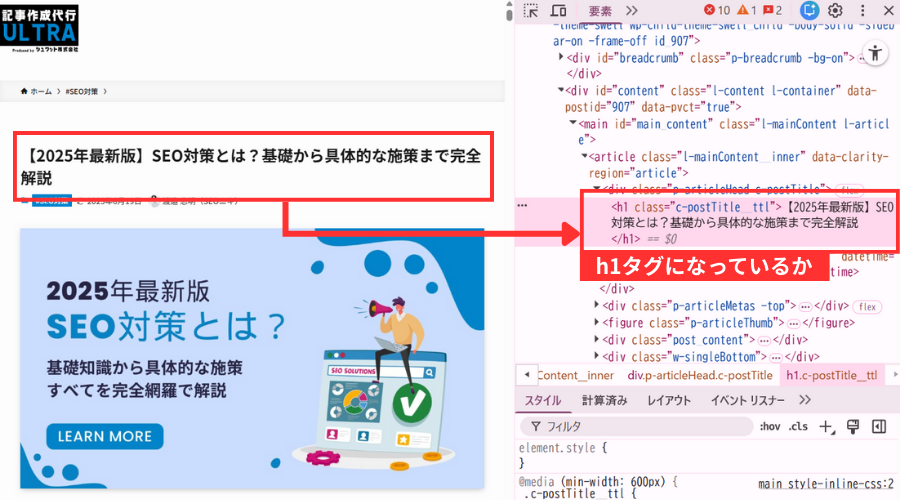Click the accessibility floating button

(x=875, y=53)
